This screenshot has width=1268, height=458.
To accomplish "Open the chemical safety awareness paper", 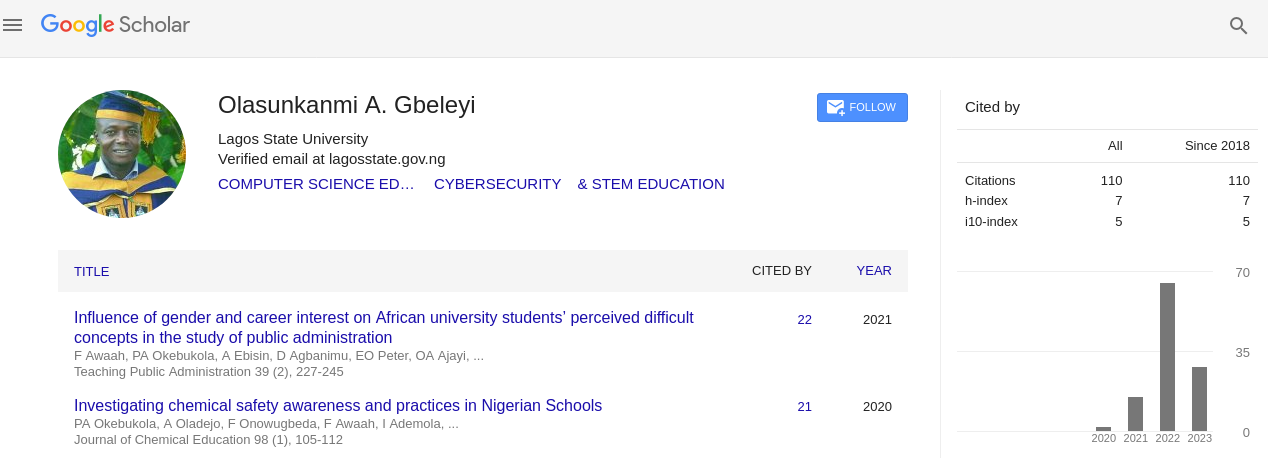I will coord(338,405).
